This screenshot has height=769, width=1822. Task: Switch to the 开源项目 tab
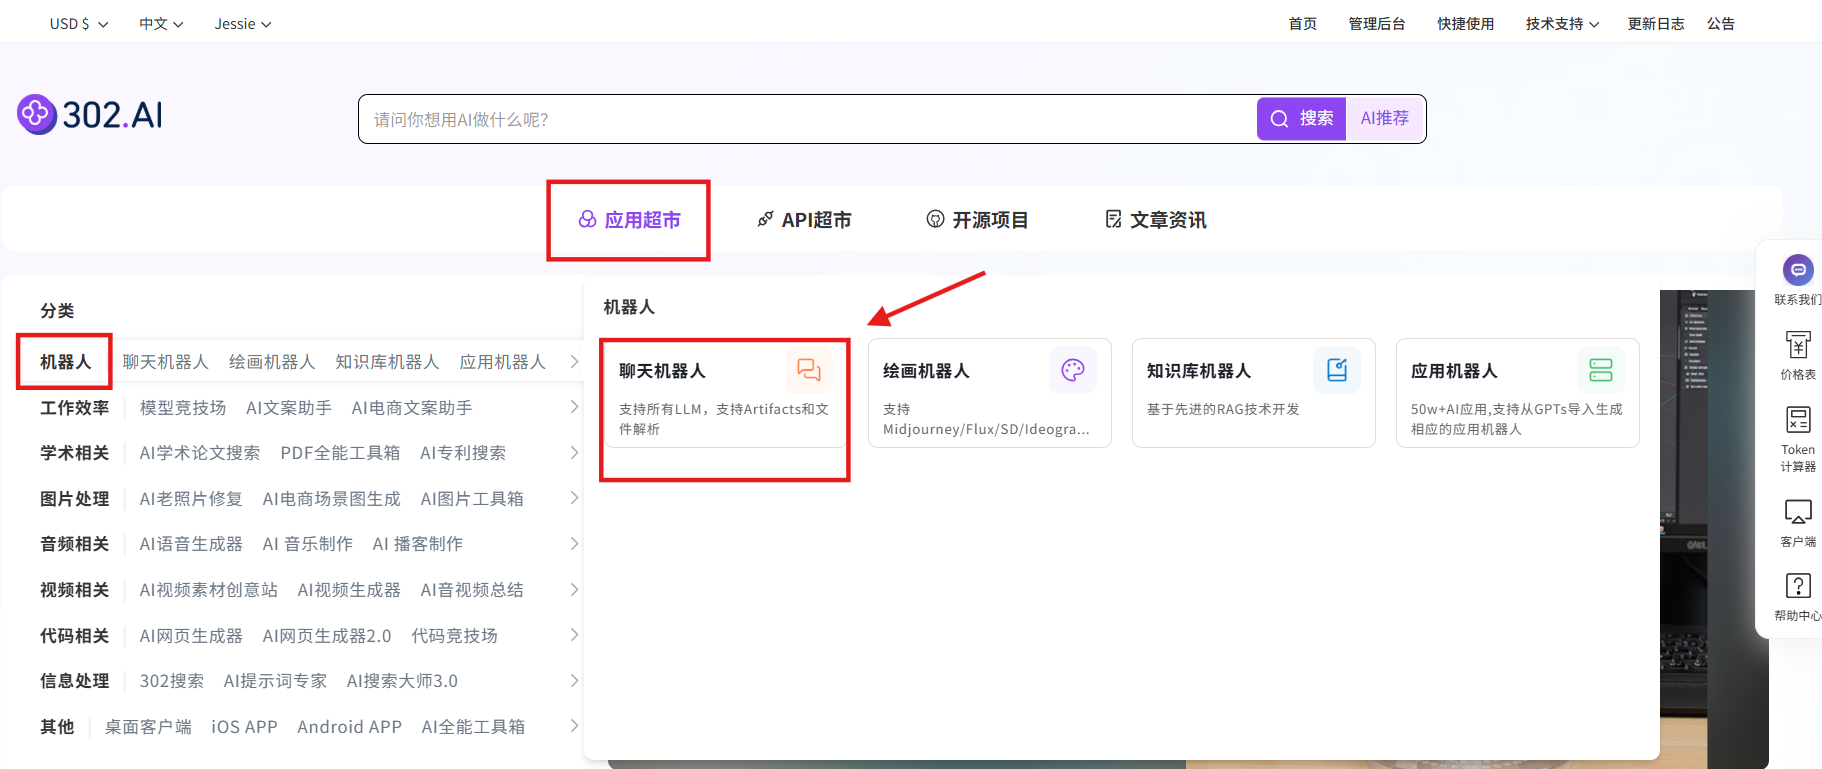coord(977,220)
